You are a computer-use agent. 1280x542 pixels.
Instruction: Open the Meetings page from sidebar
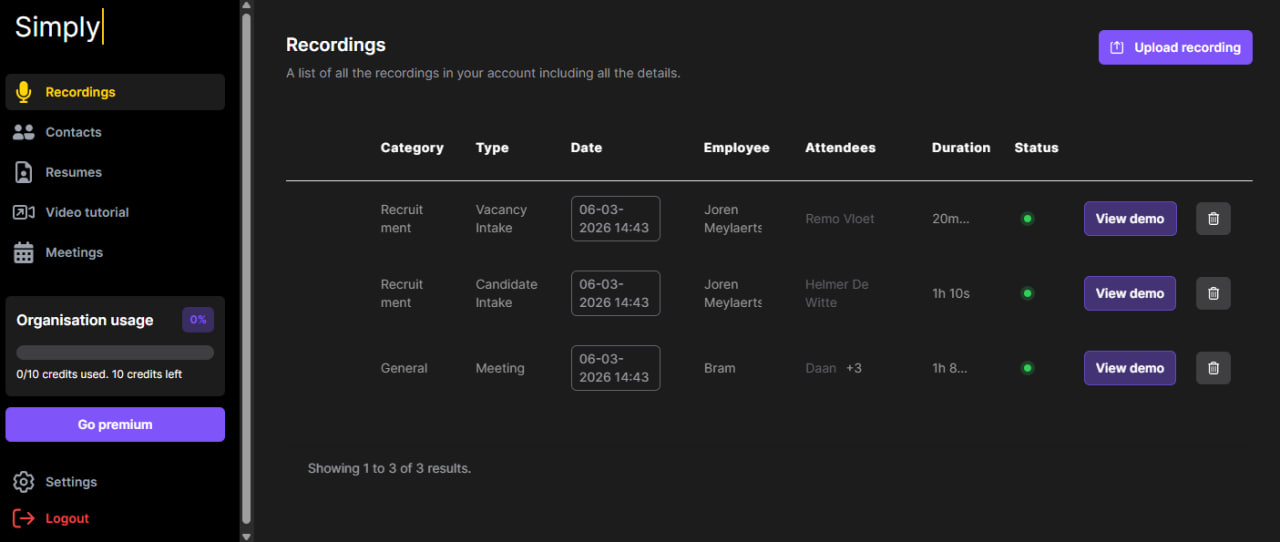pos(74,253)
